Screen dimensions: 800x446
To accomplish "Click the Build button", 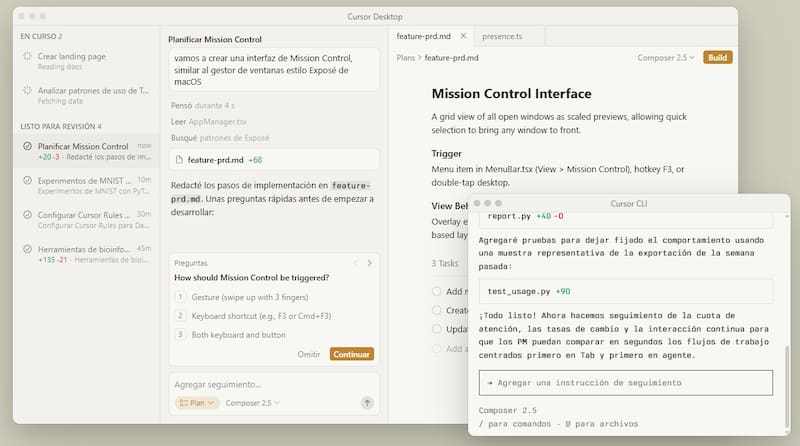I will 717,58.
